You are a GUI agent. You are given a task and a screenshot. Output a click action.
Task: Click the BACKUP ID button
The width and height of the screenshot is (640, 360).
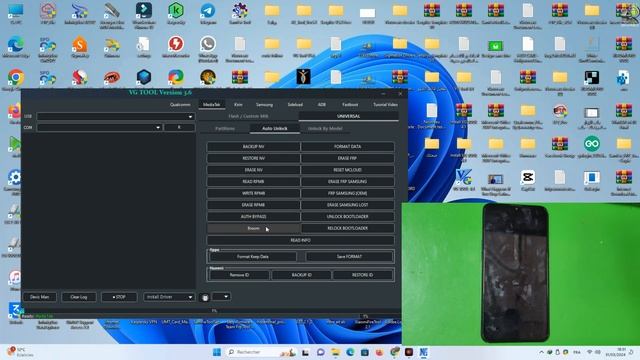click(302, 275)
